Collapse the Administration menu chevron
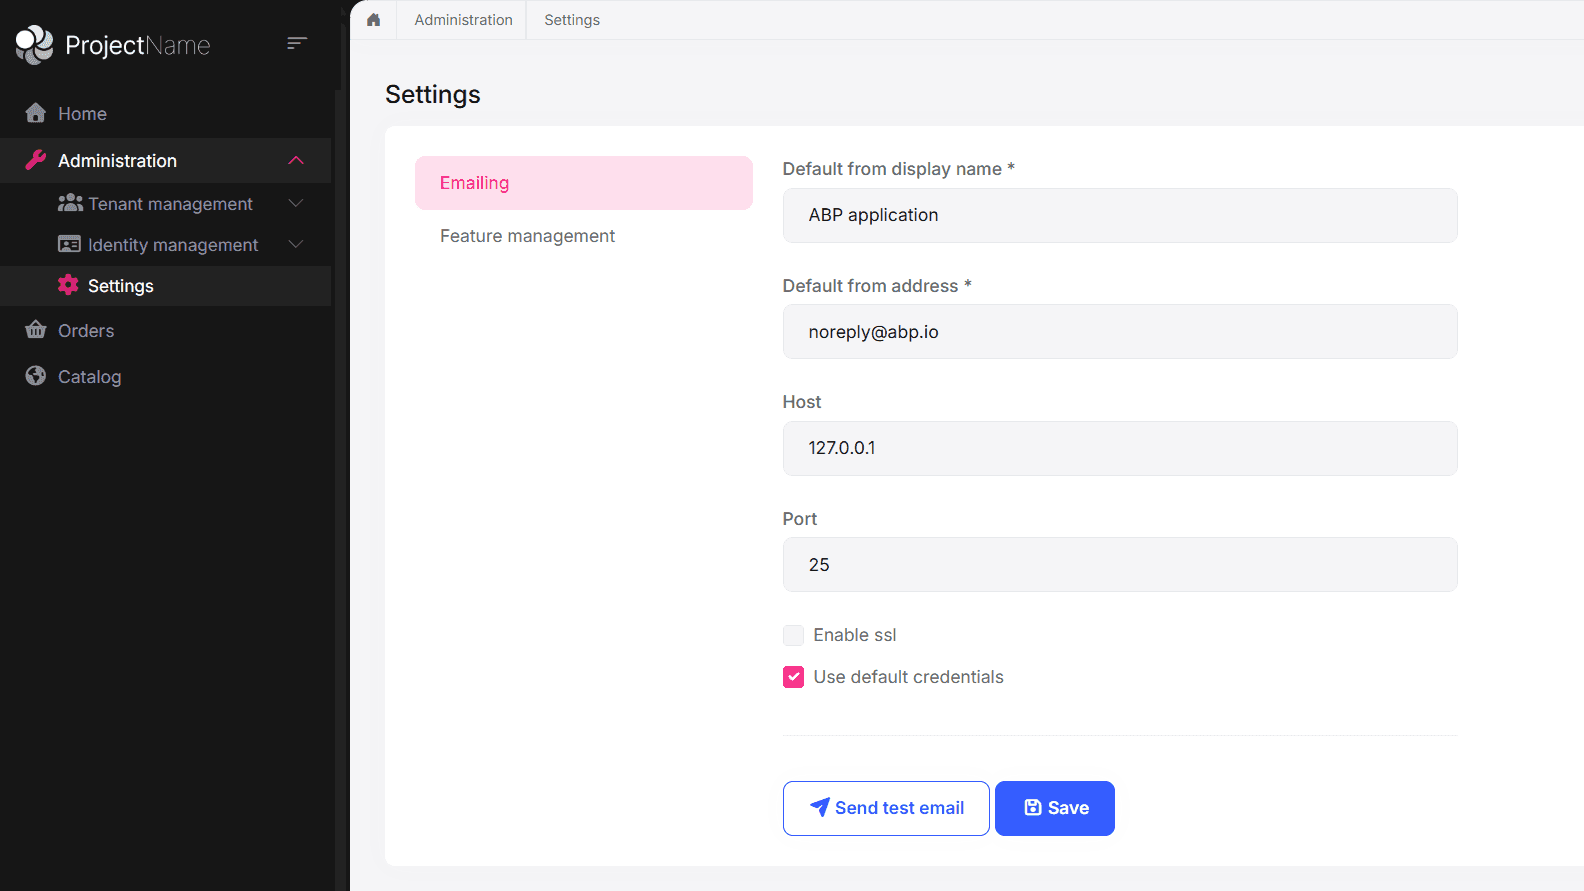This screenshot has height=891, width=1584. coord(296,160)
